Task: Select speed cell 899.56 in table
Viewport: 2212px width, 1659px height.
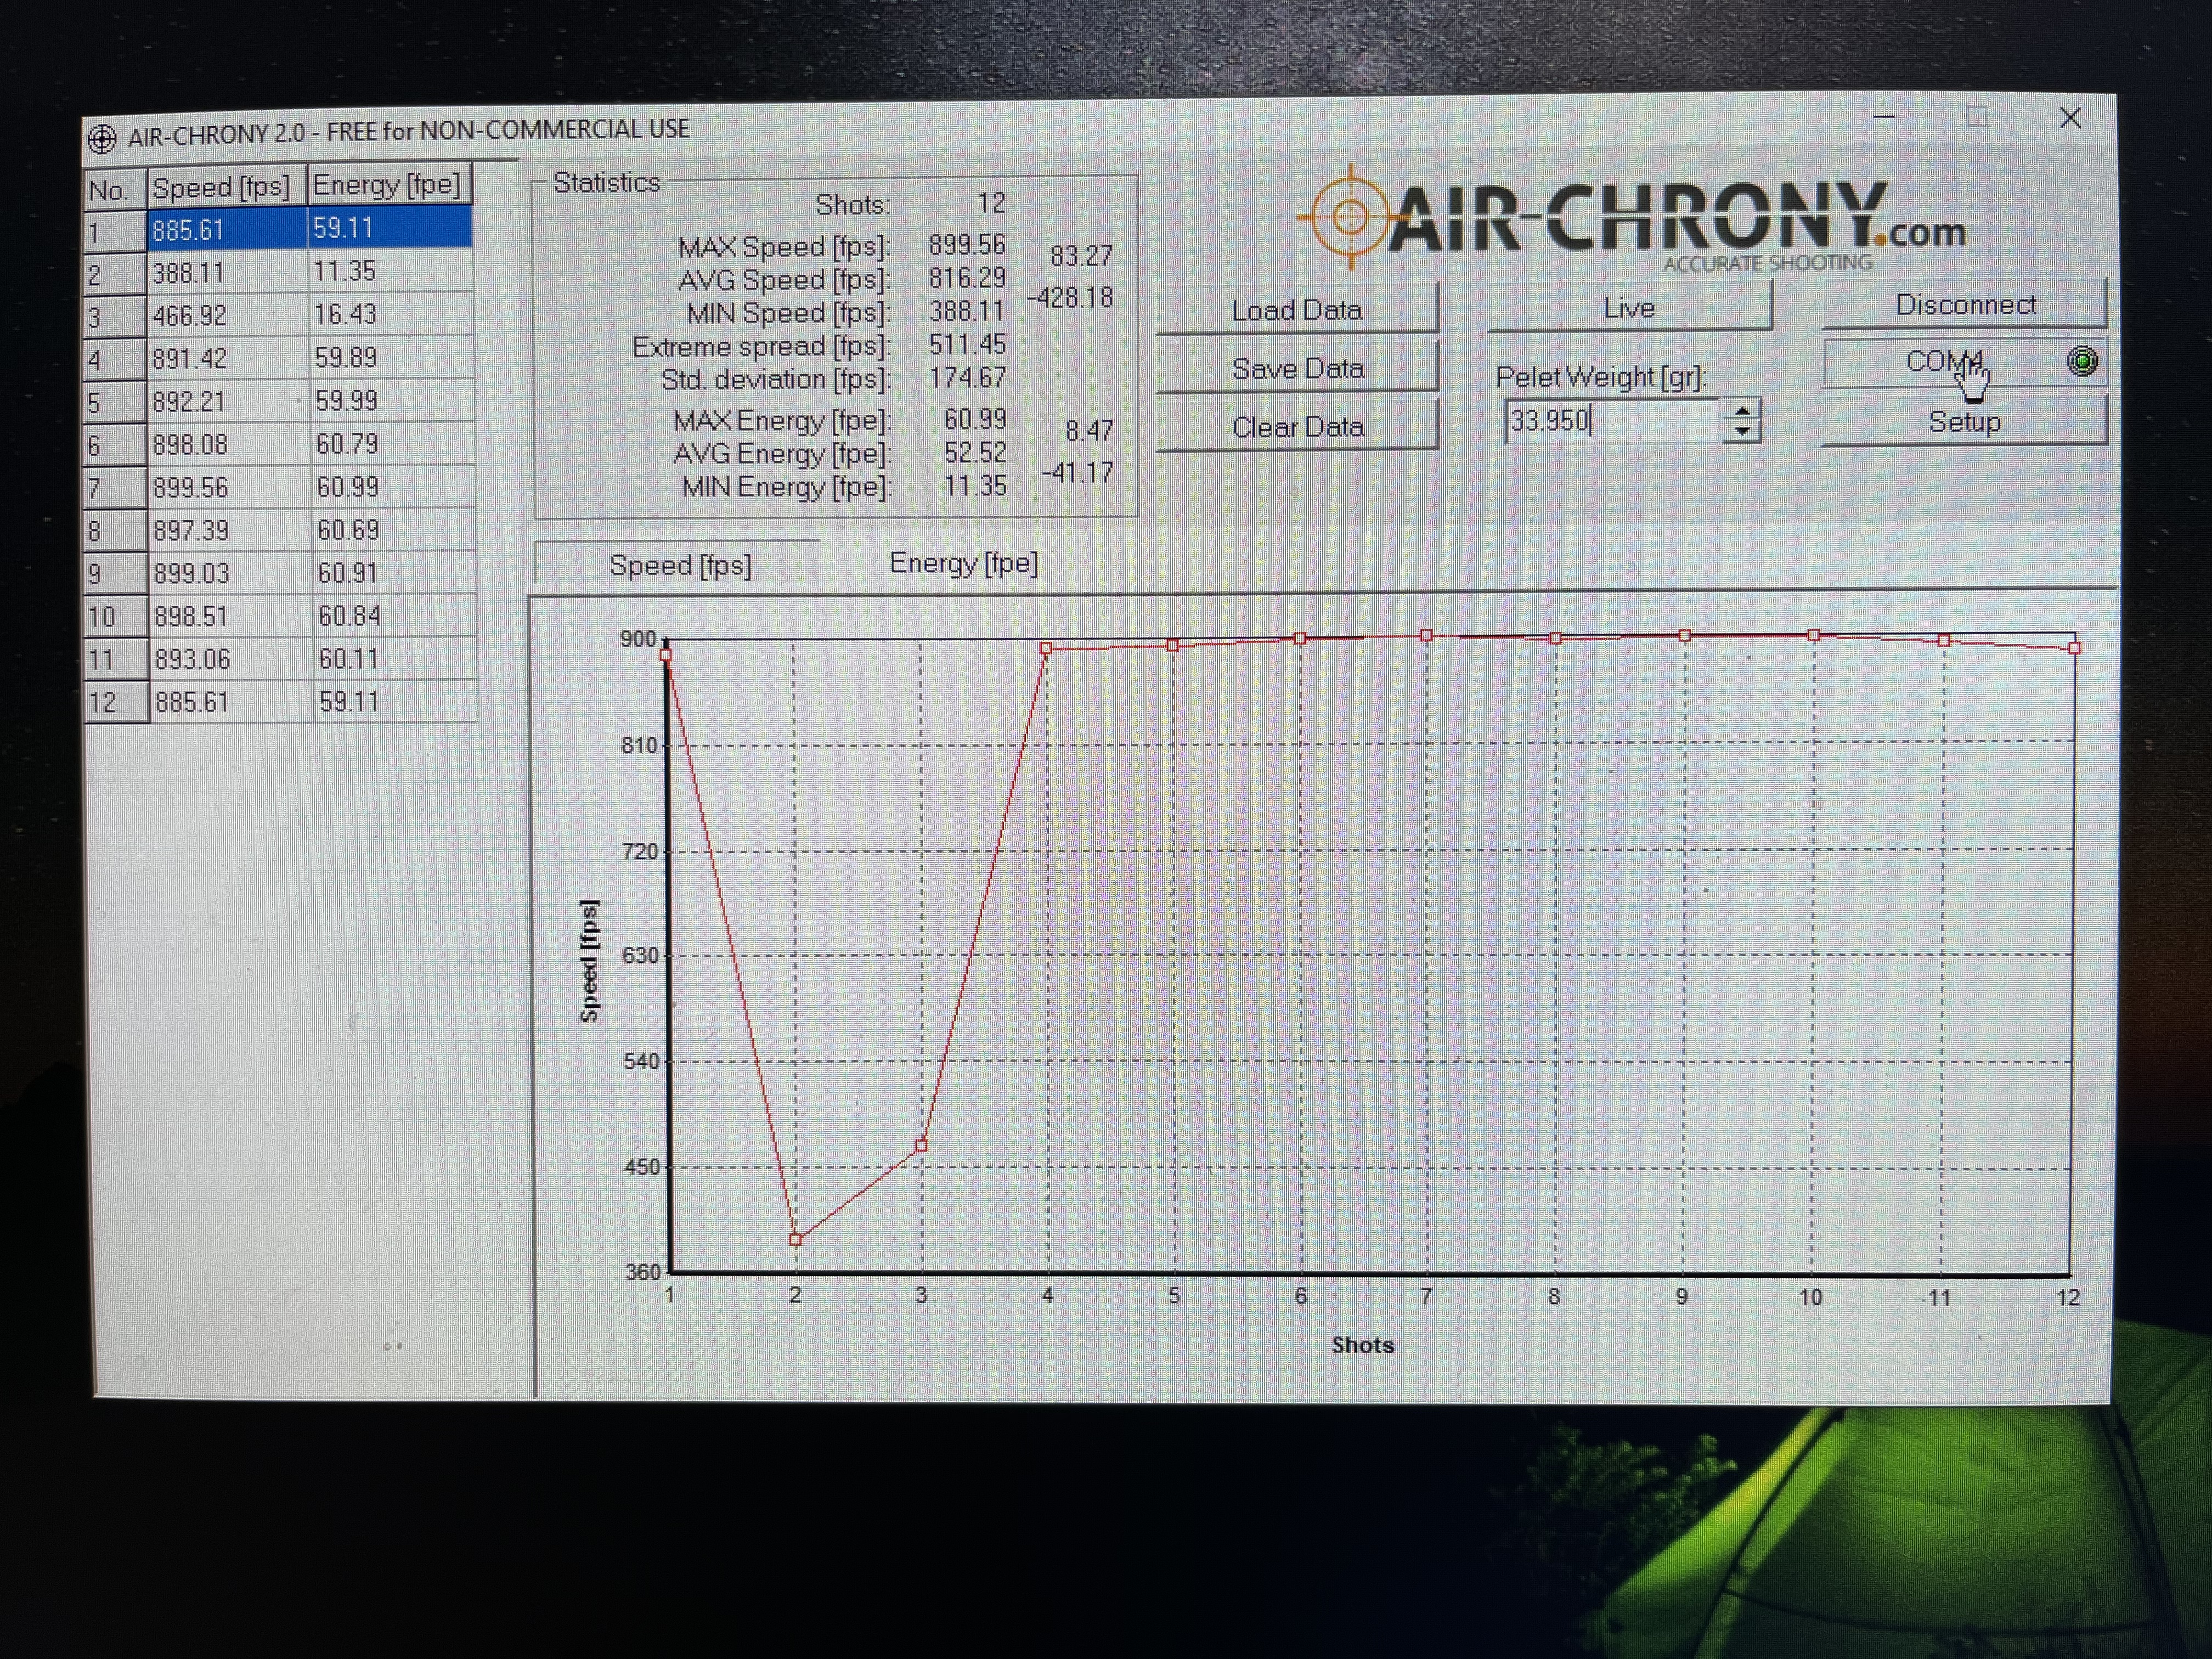Action: coord(230,488)
